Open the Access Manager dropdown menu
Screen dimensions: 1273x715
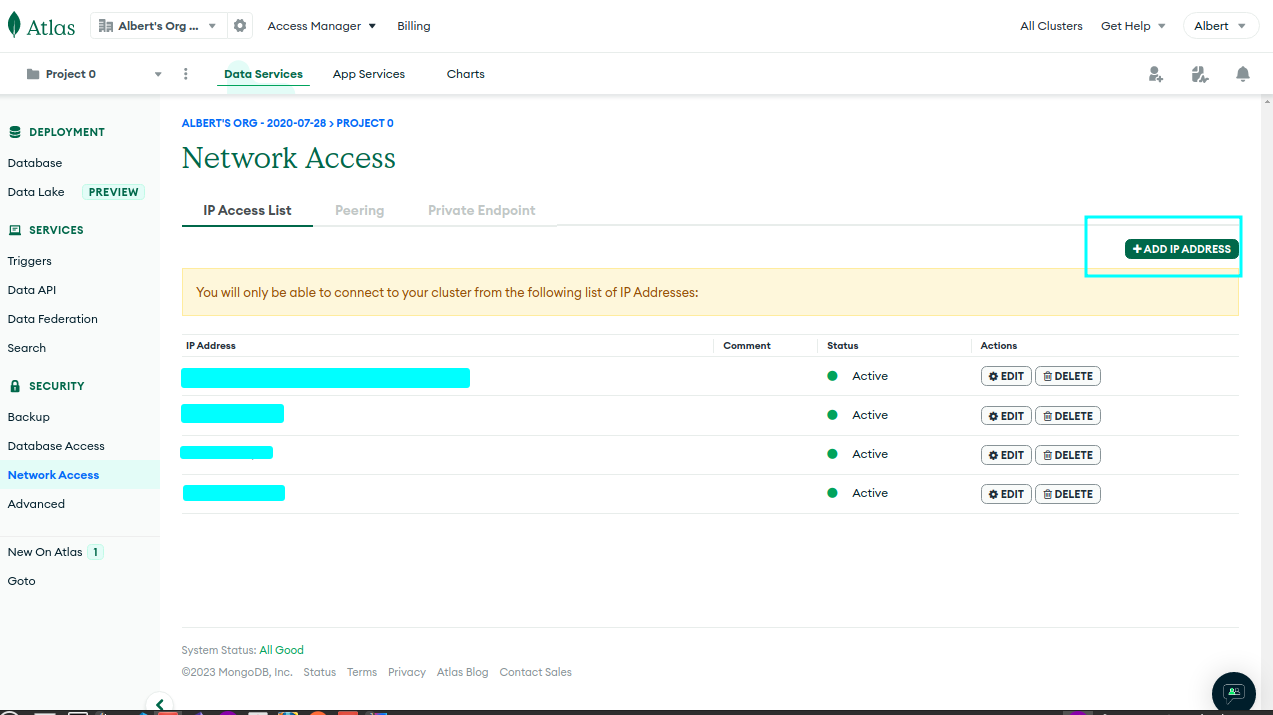point(322,26)
